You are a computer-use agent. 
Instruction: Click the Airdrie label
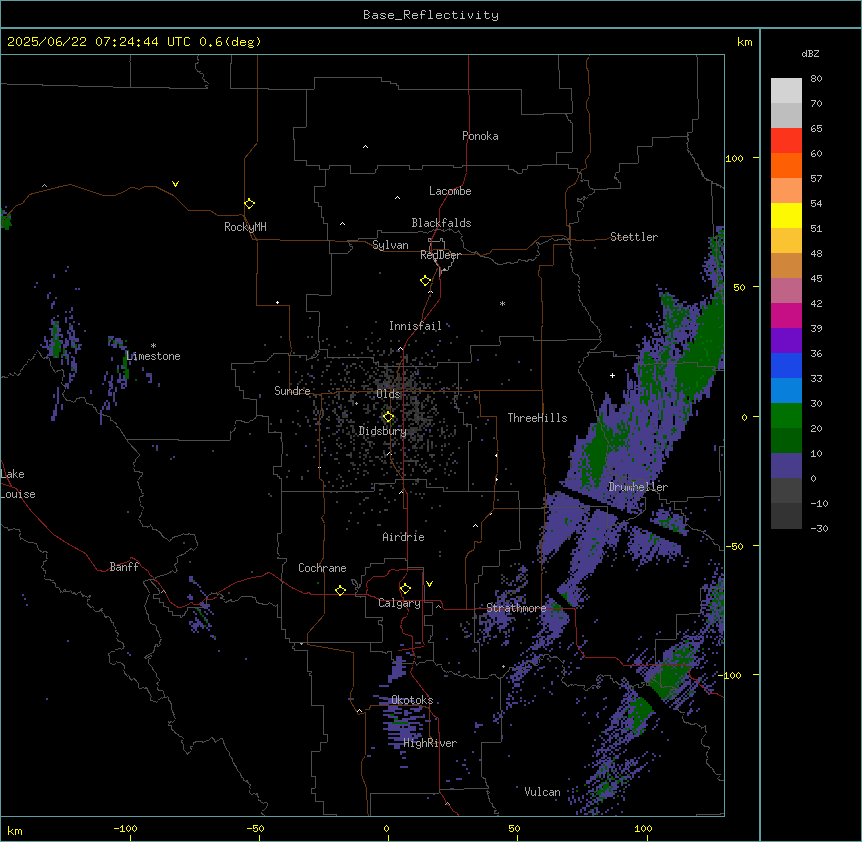(403, 537)
